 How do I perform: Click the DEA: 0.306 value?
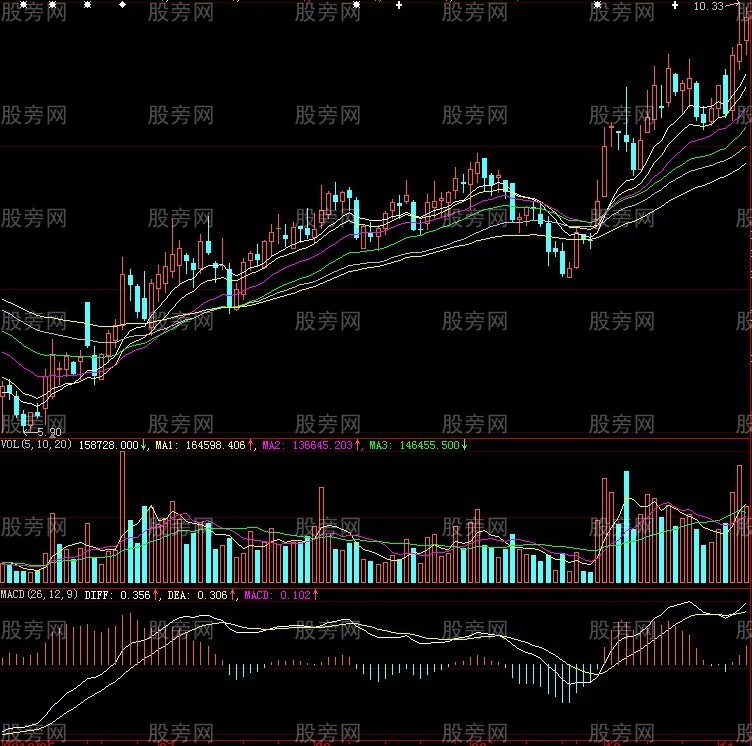pos(197,595)
